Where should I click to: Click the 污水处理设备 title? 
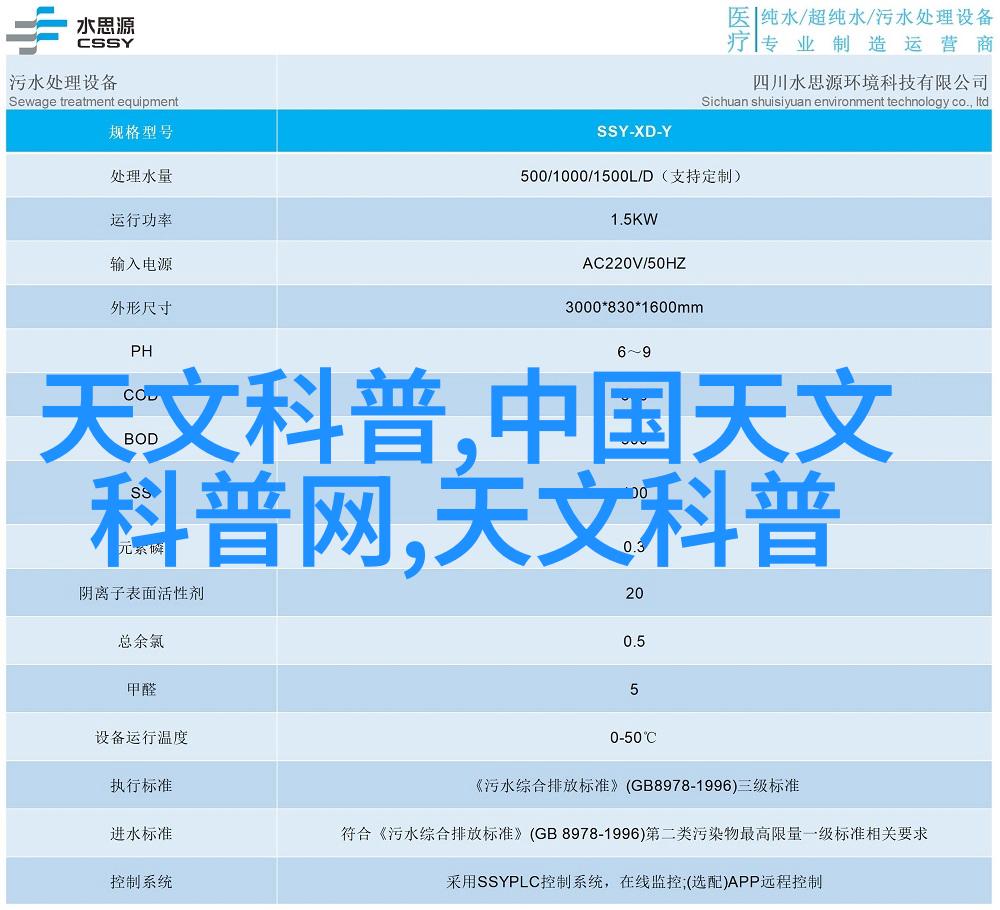click(63, 82)
